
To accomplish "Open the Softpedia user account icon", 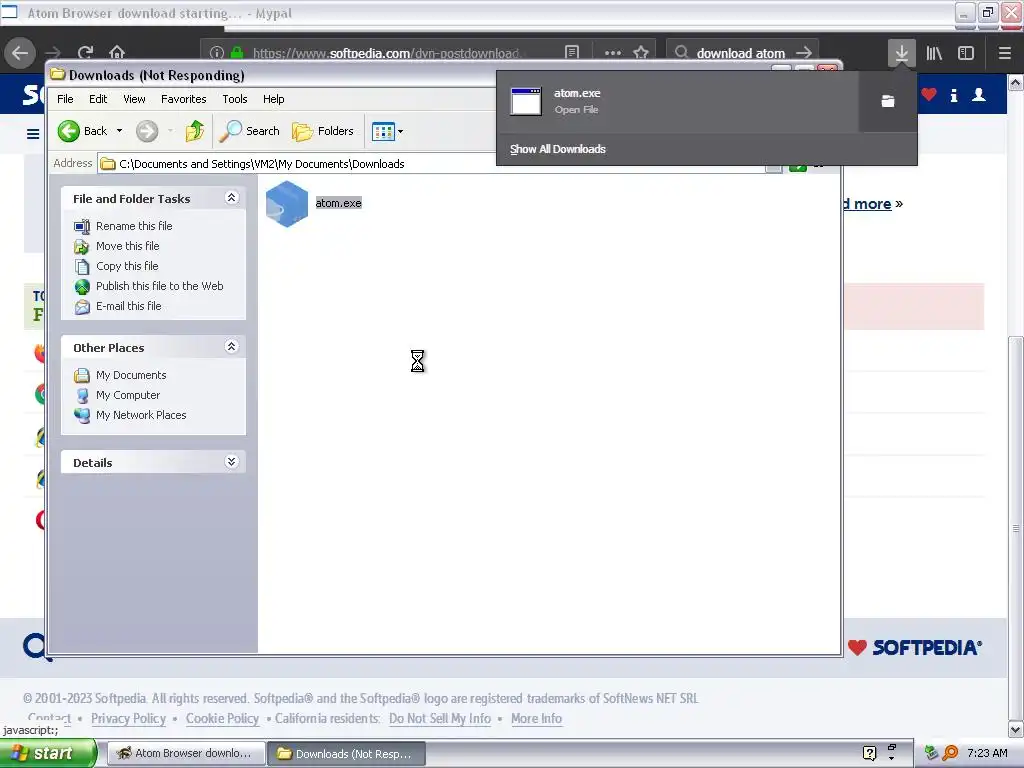I will coord(978,95).
